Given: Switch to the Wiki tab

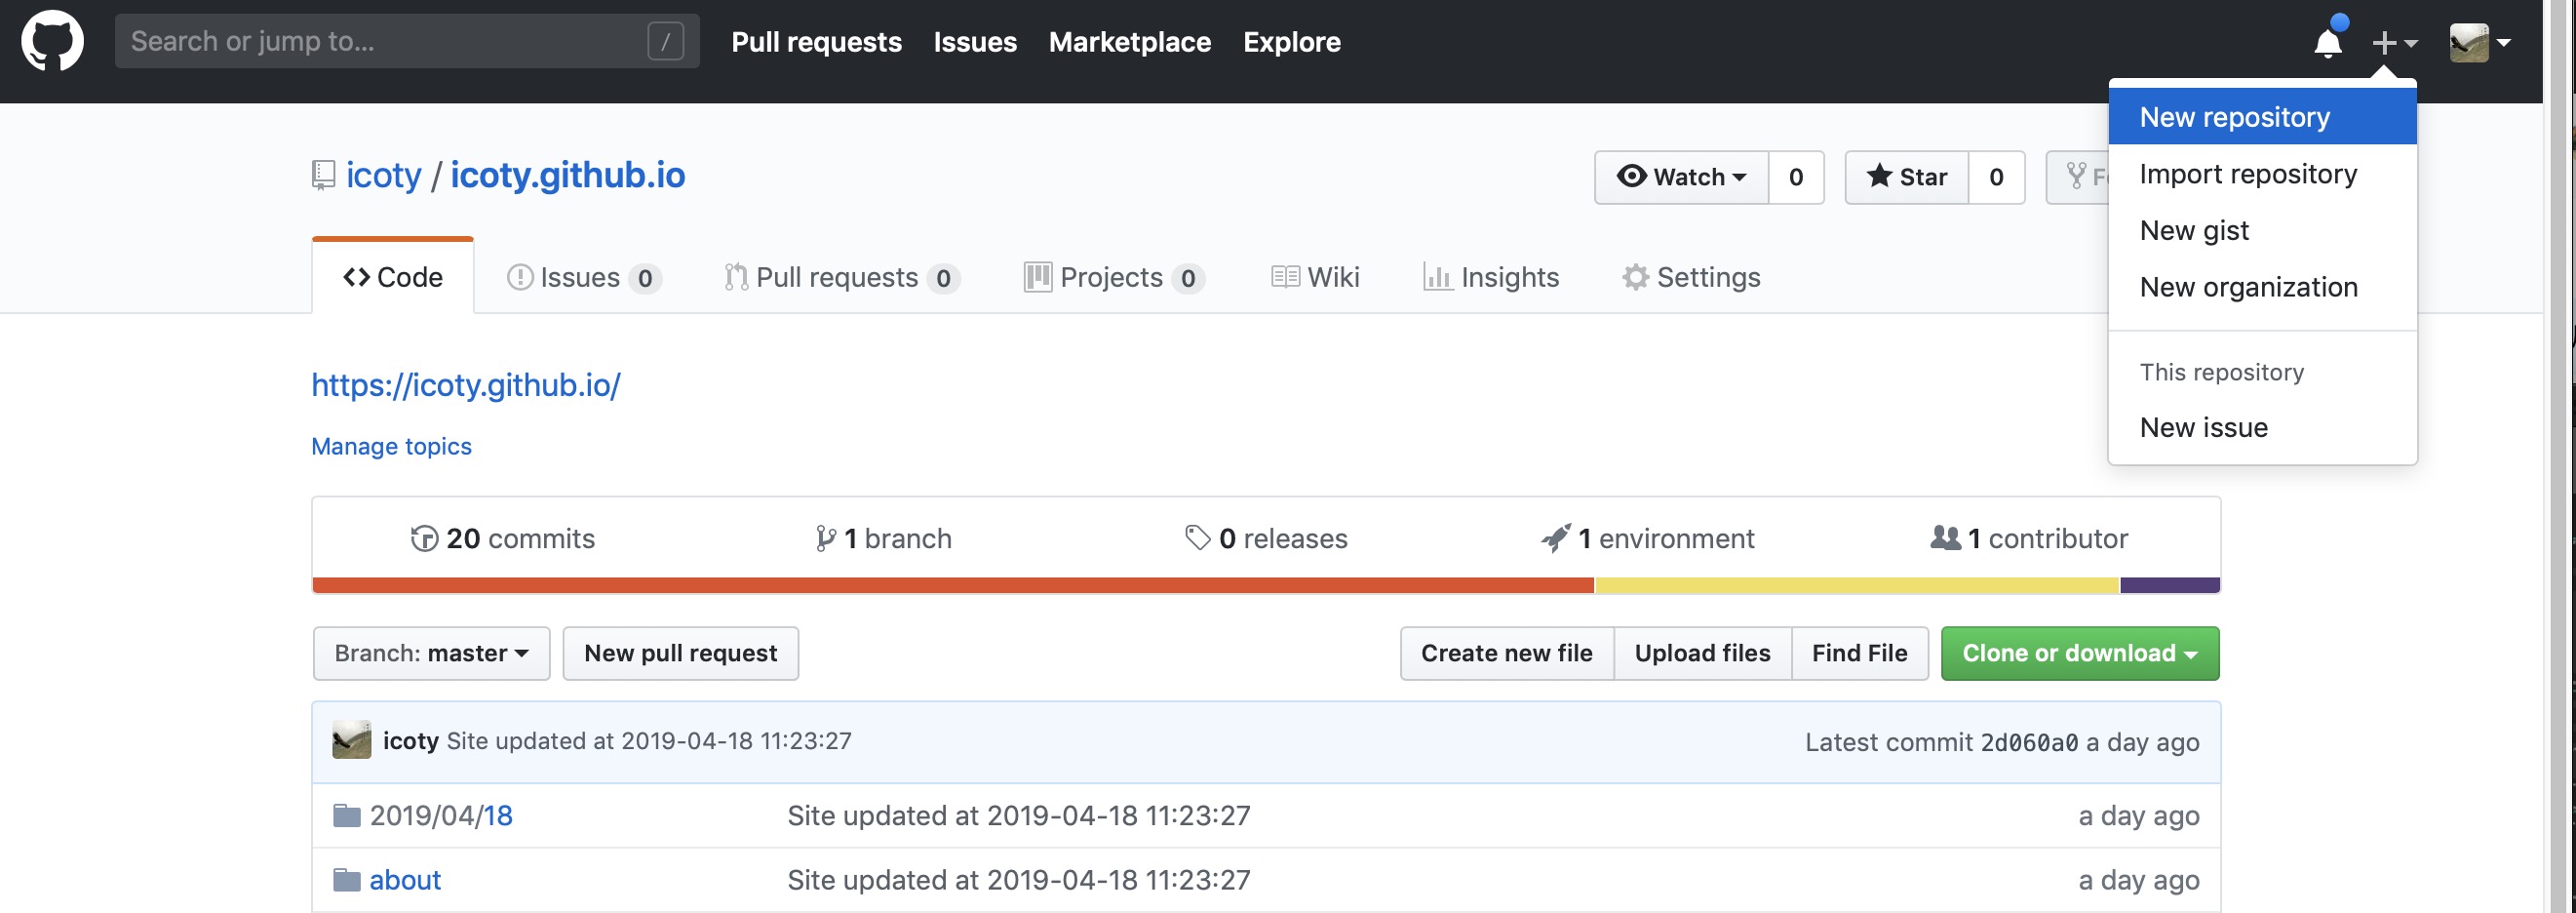Looking at the screenshot, I should [1315, 277].
